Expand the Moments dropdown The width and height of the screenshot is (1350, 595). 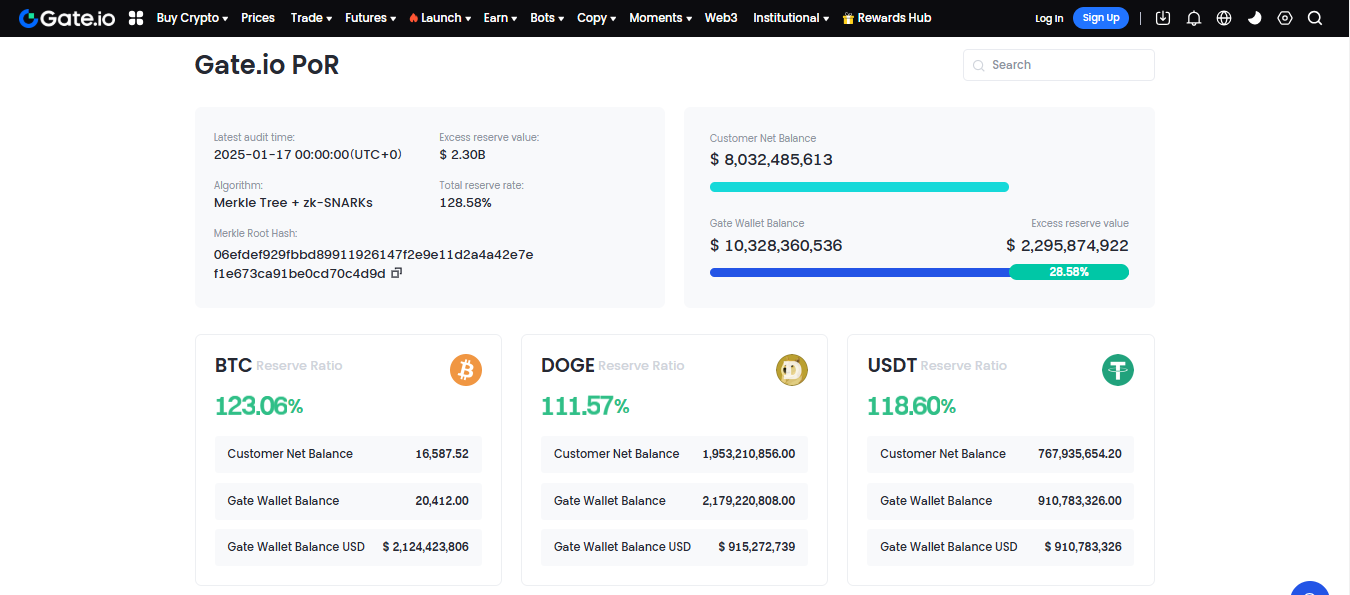[660, 18]
